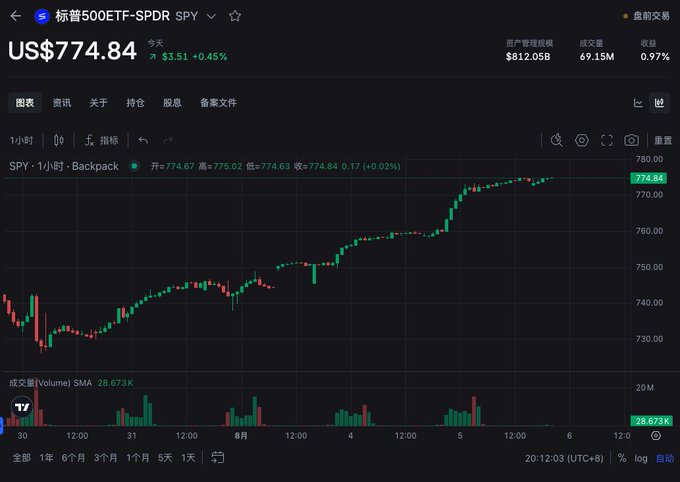Image resolution: width=680 pixels, height=482 pixels.
Task: Undo the last chart action
Action: pyautogui.click(x=143, y=140)
